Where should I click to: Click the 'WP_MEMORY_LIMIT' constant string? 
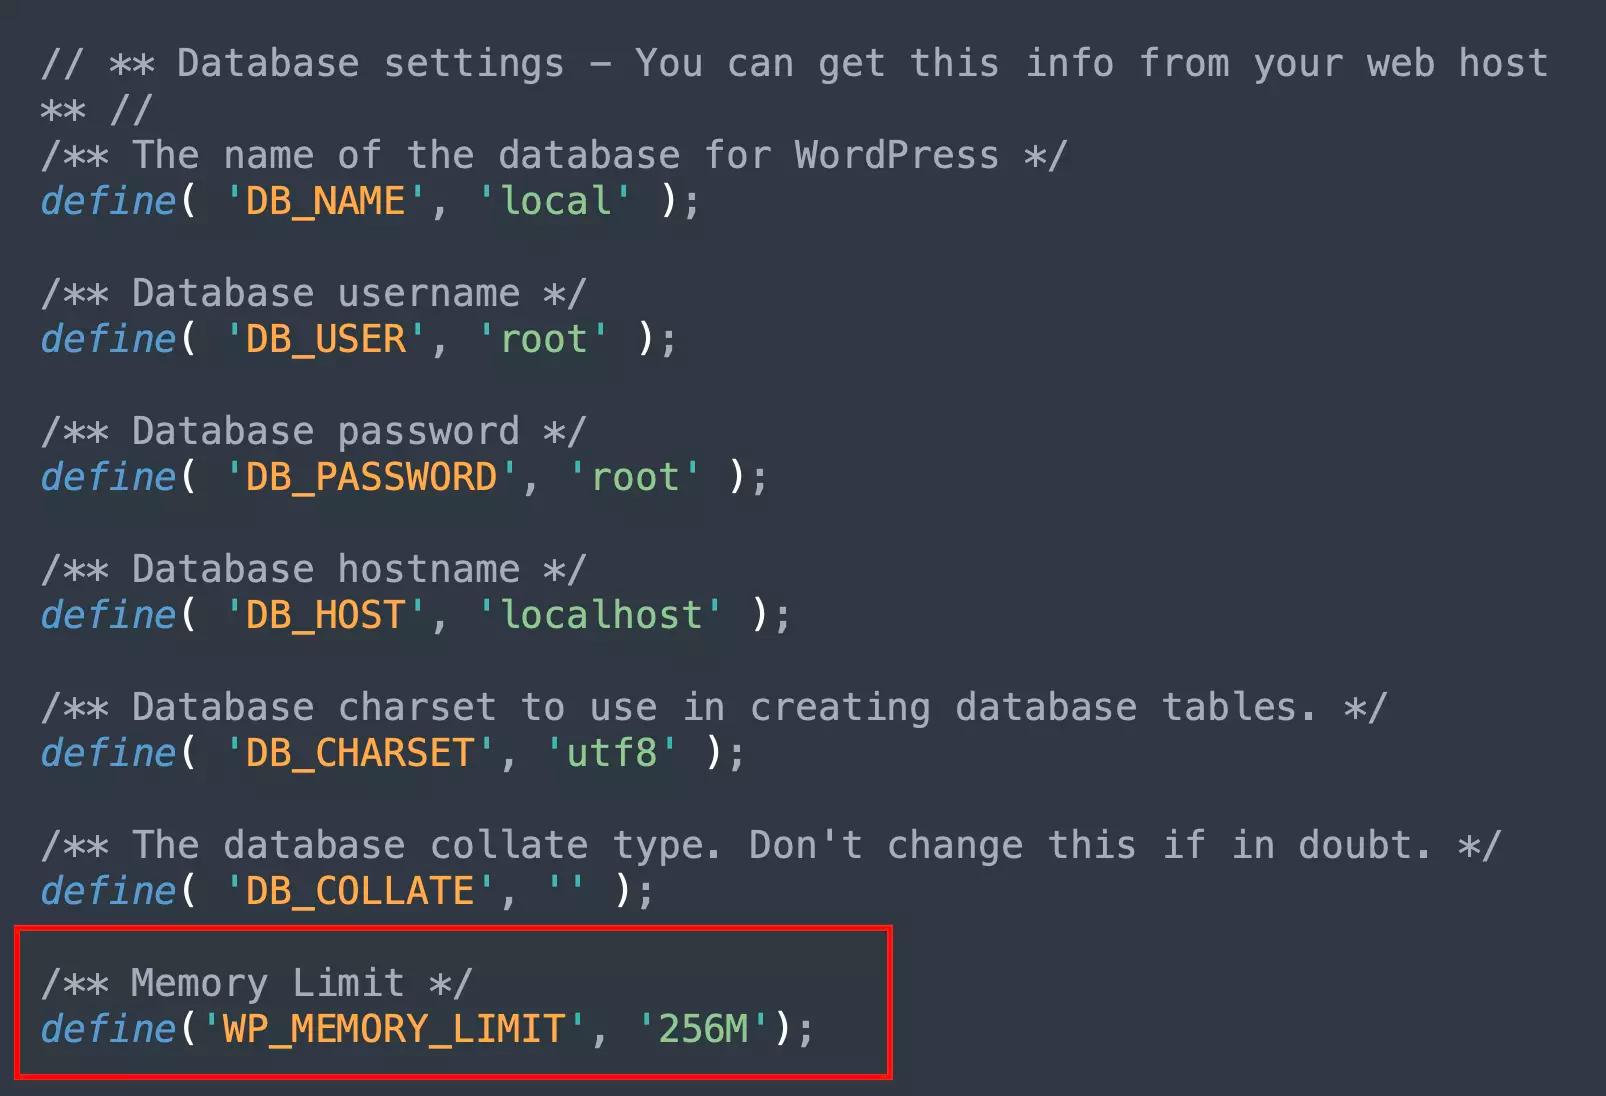(394, 1029)
